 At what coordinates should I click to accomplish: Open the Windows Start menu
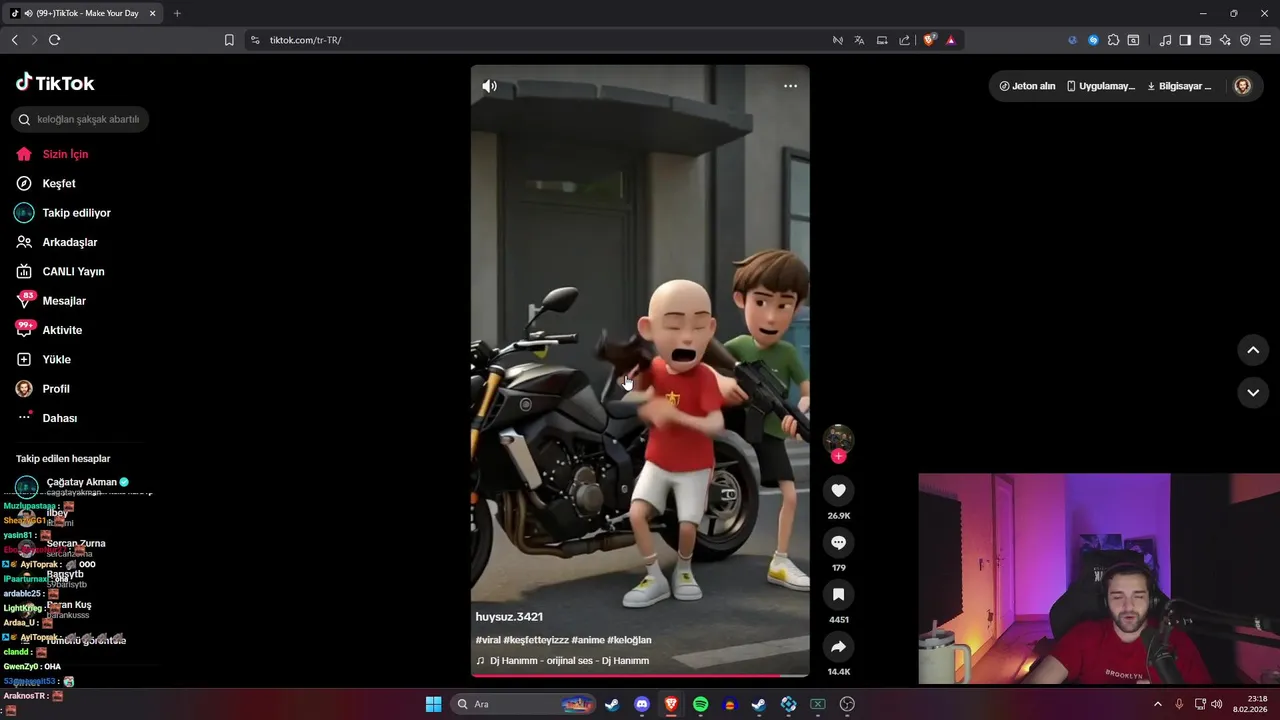pos(433,704)
